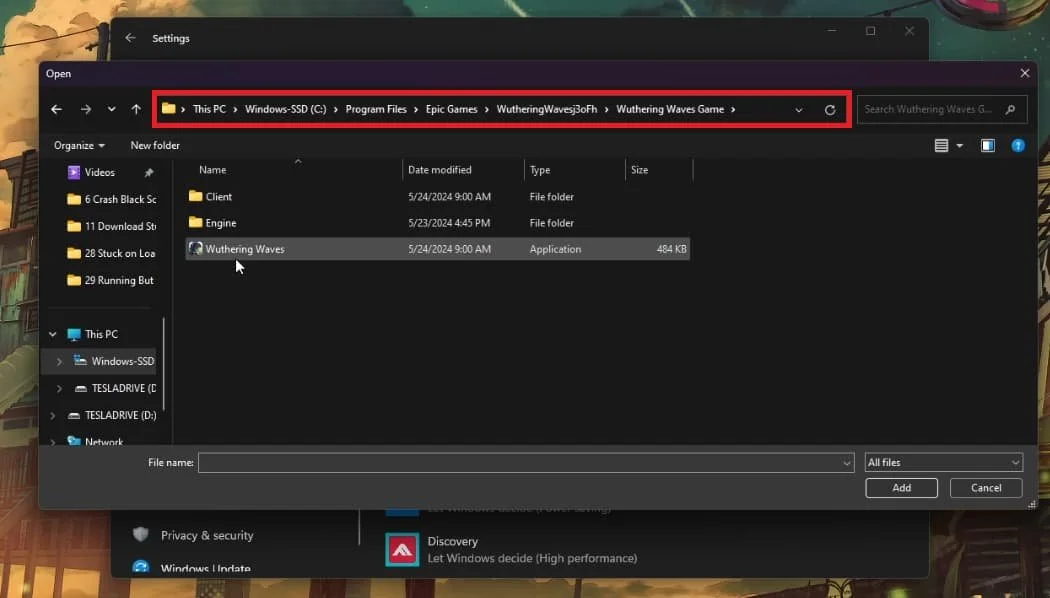1050x598 pixels.
Task: Expand the TESLADRIVE node under This PC
Action: [59, 388]
